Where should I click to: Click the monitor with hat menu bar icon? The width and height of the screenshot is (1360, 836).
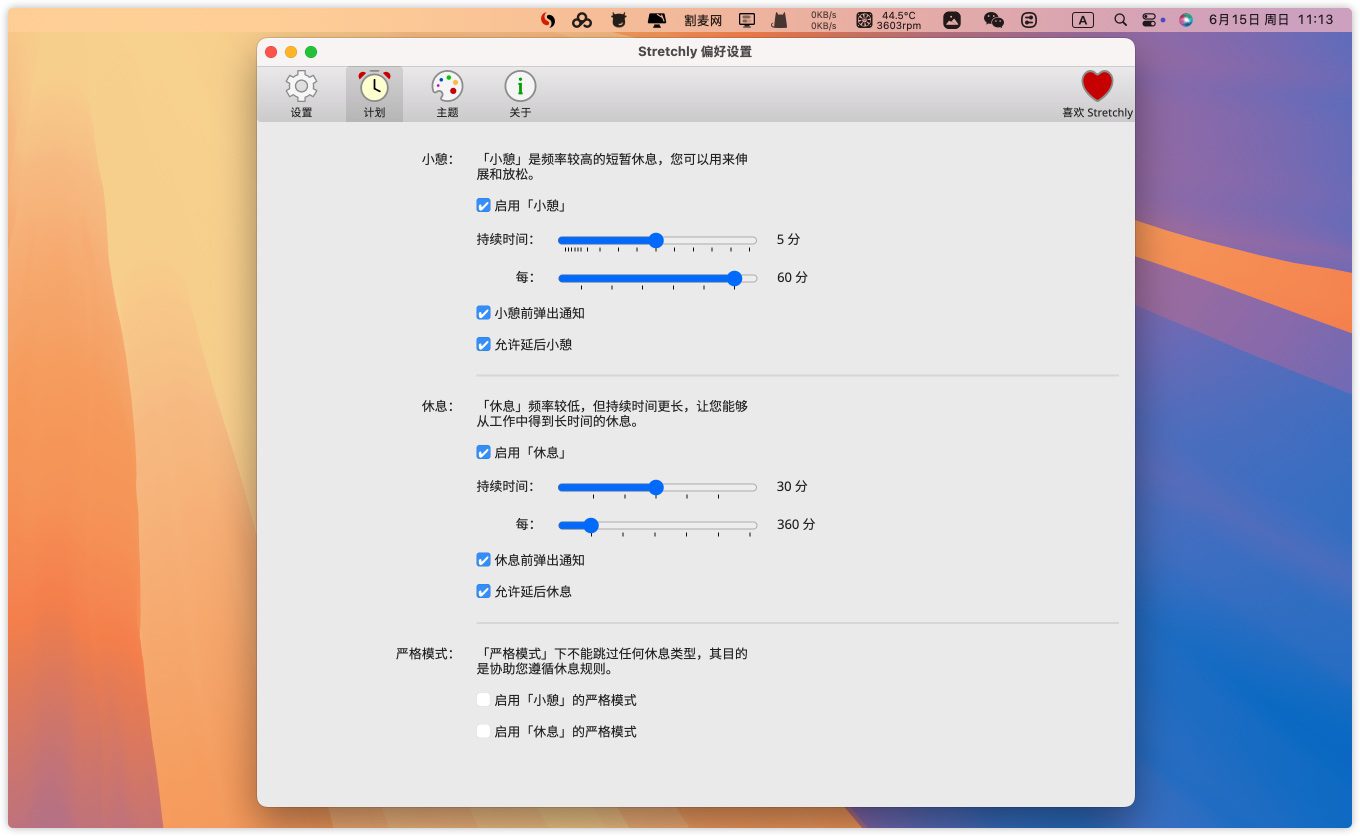(657, 20)
